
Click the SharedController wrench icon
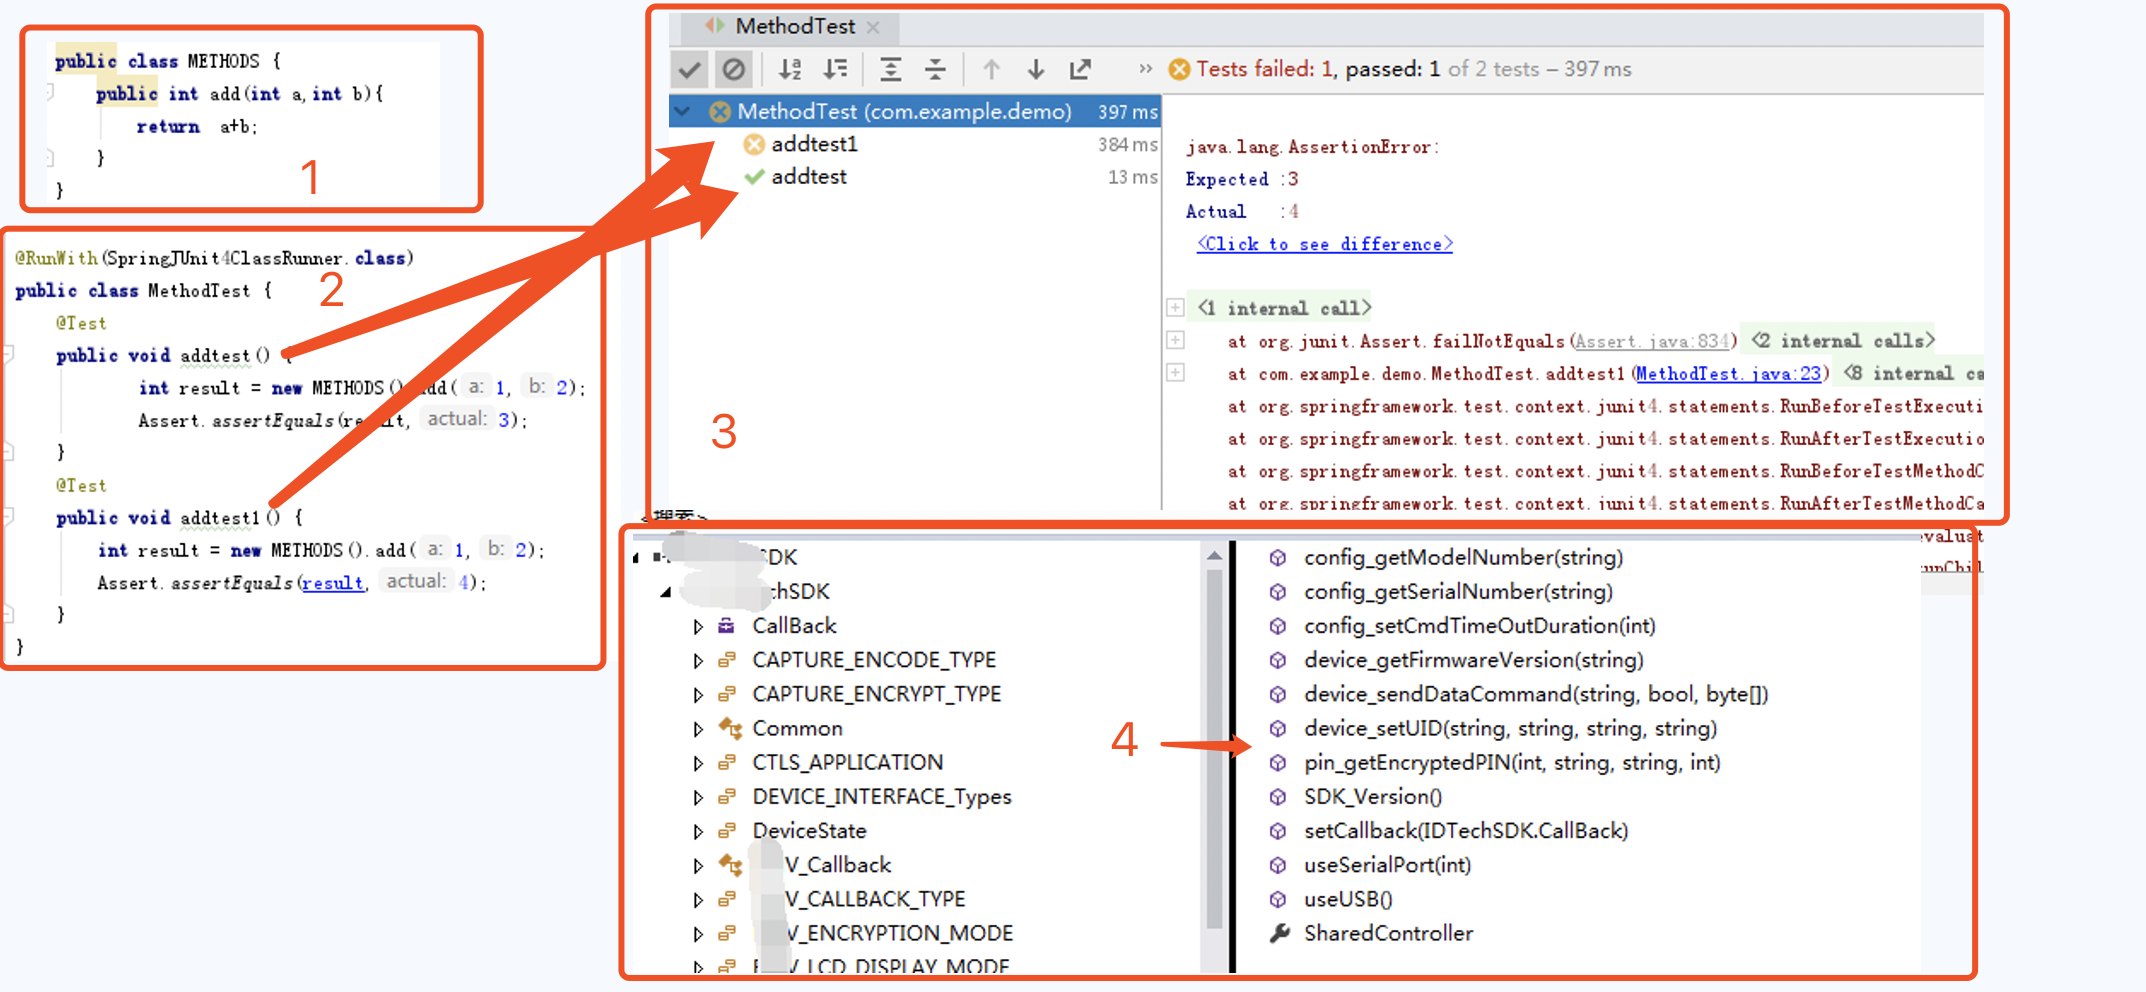click(1279, 933)
